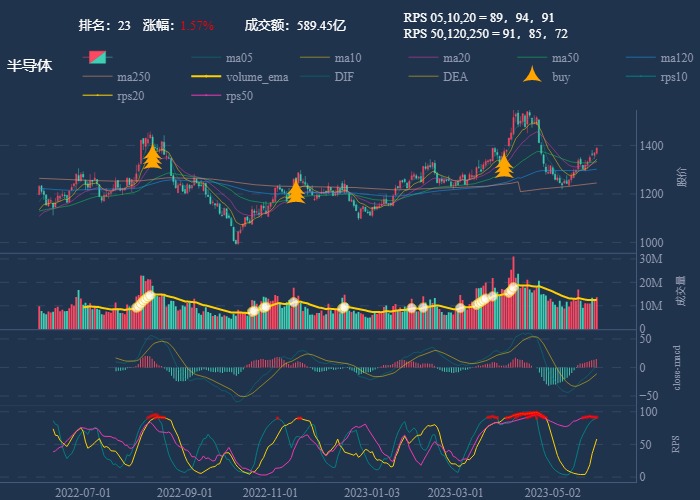700x500 pixels.
Task: Click the buy arrow marker near 2023-04
Action: (504, 165)
